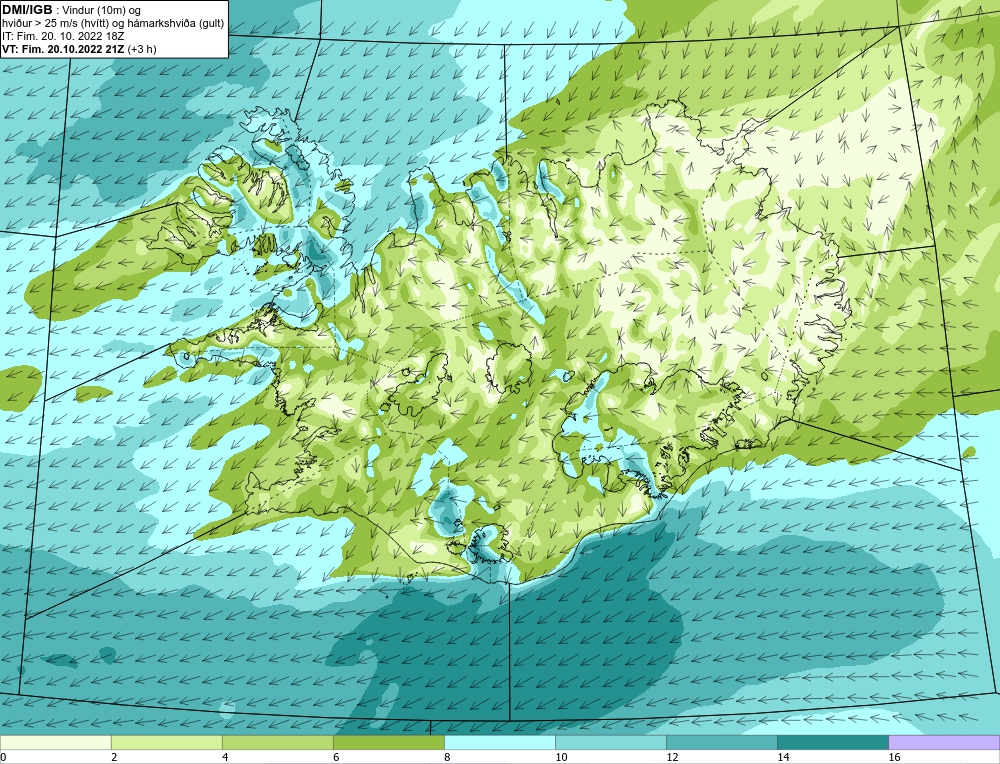Click the 2–4 m/s light green legend swatch
This screenshot has height=764, width=1000.
click(x=166, y=742)
